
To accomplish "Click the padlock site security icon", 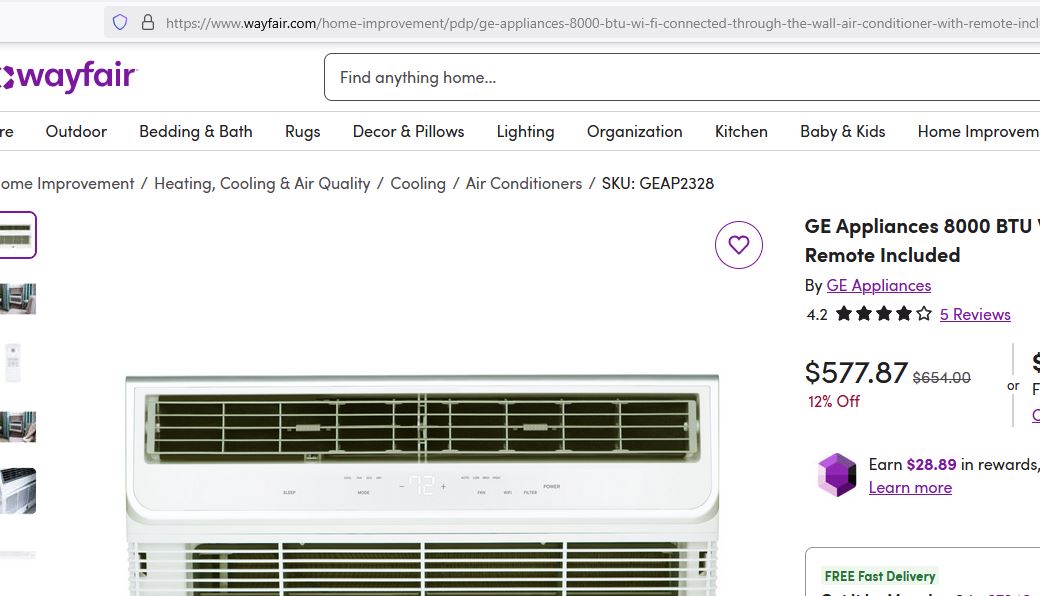I will [x=148, y=23].
